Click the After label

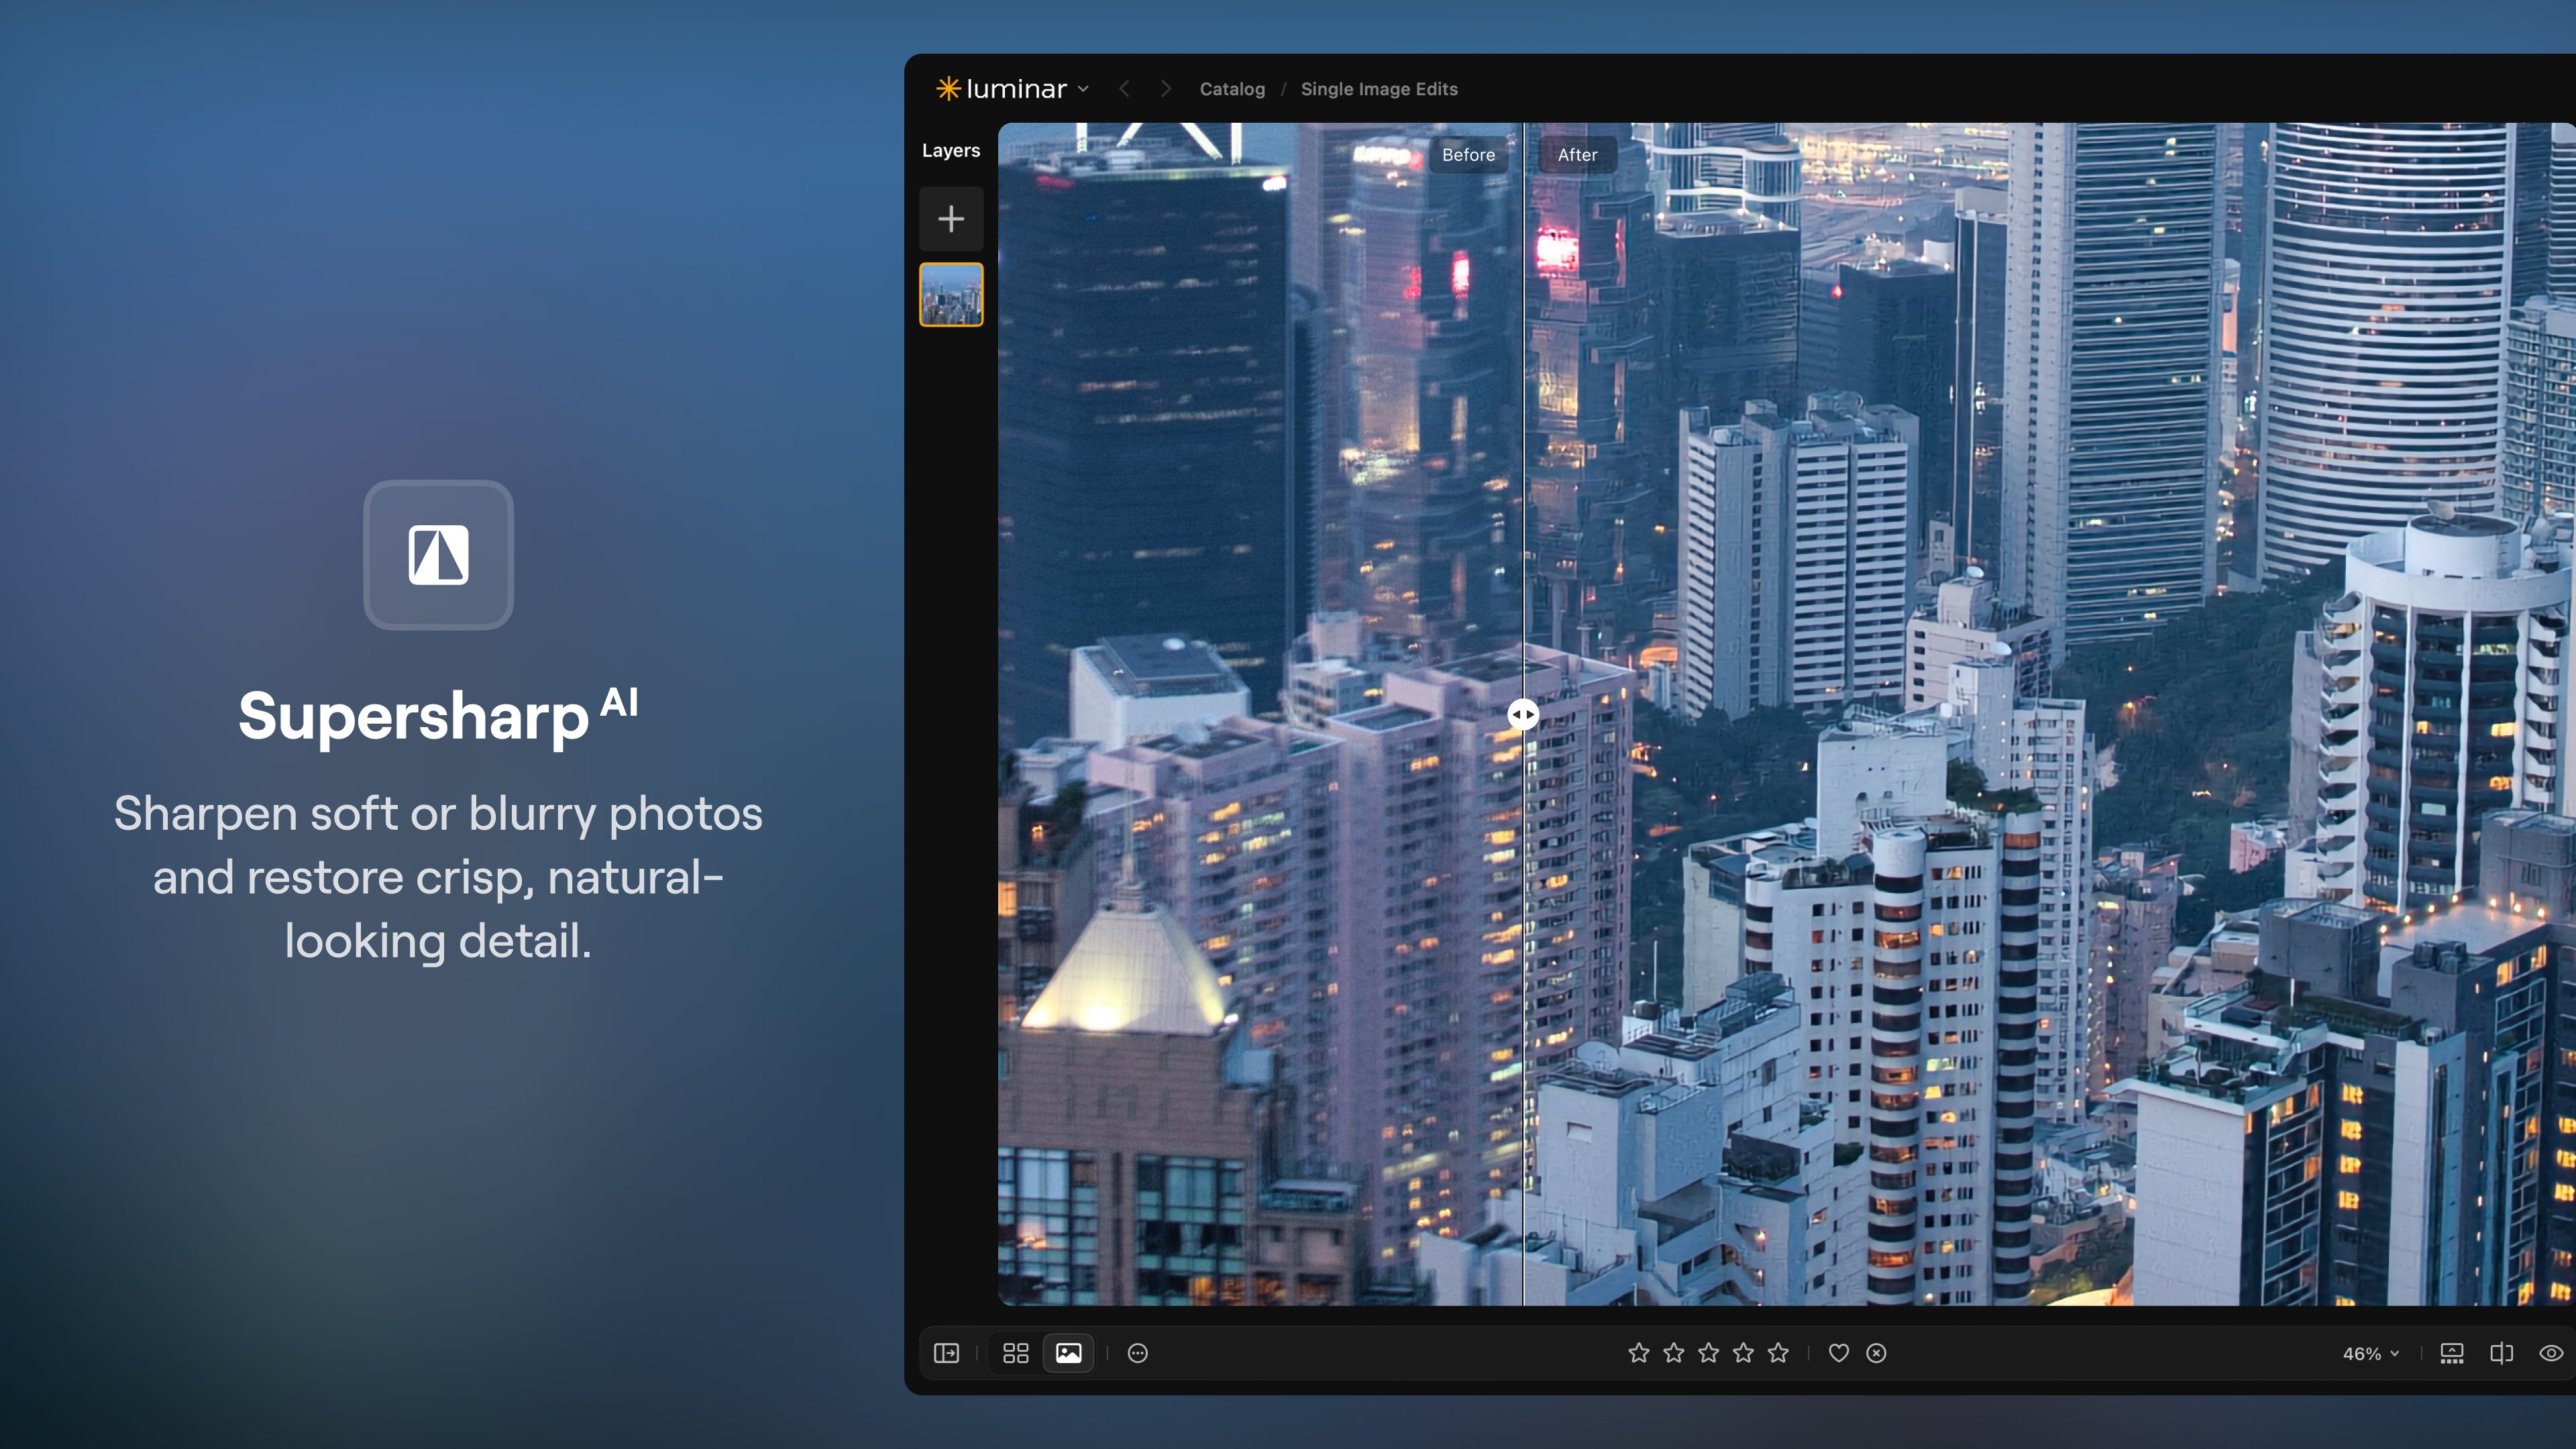pyautogui.click(x=1577, y=155)
